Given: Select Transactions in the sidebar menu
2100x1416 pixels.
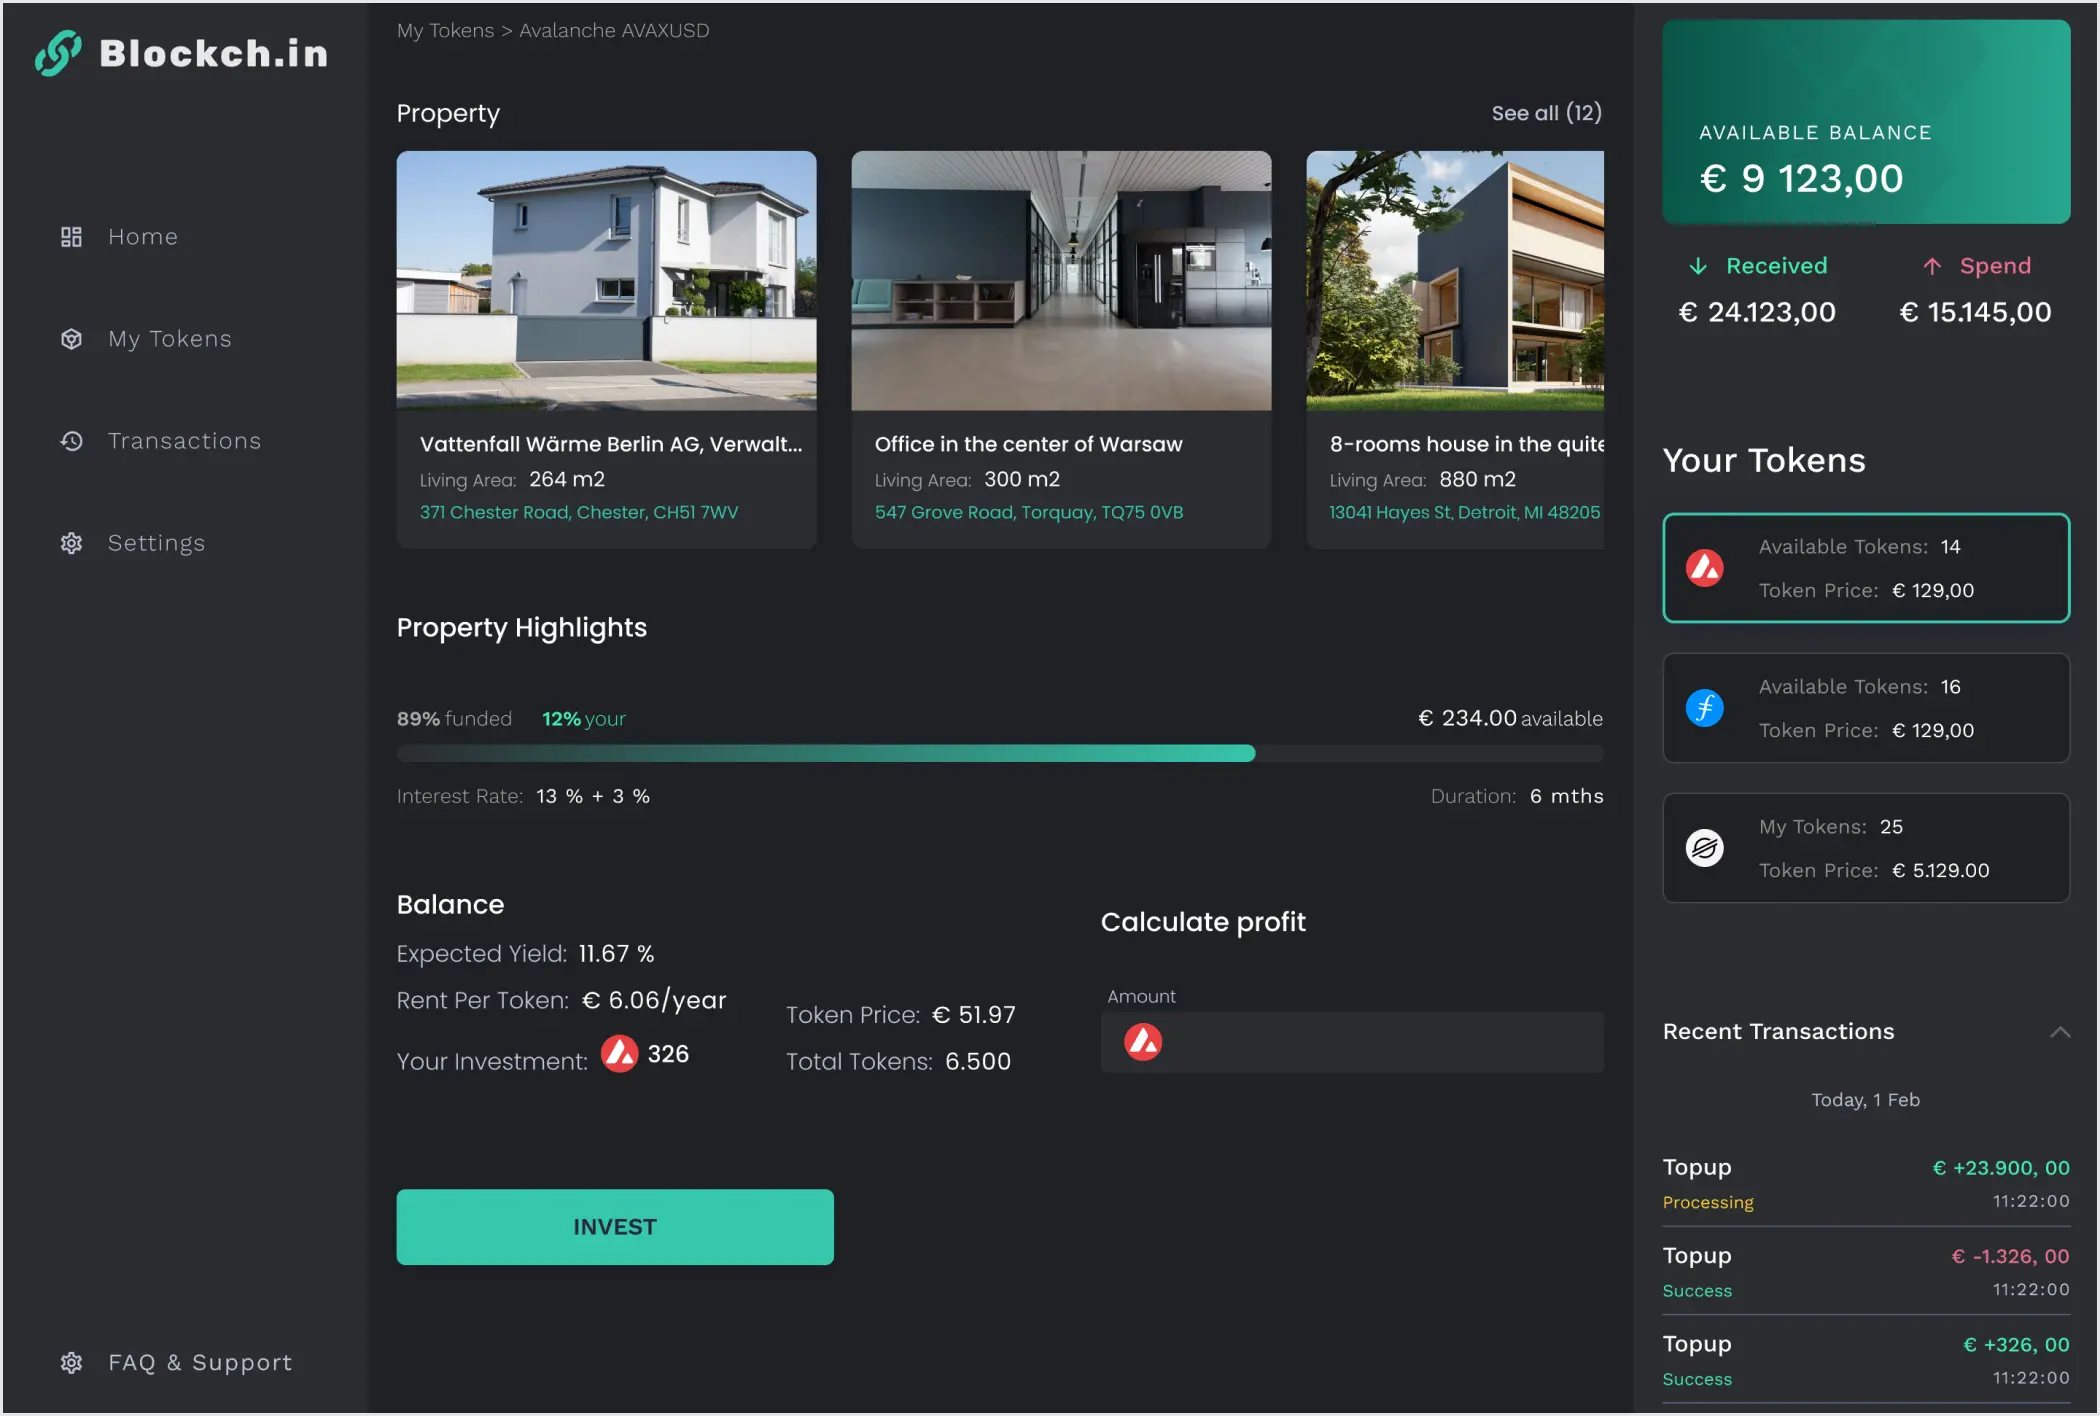Looking at the screenshot, I should click(x=184, y=441).
